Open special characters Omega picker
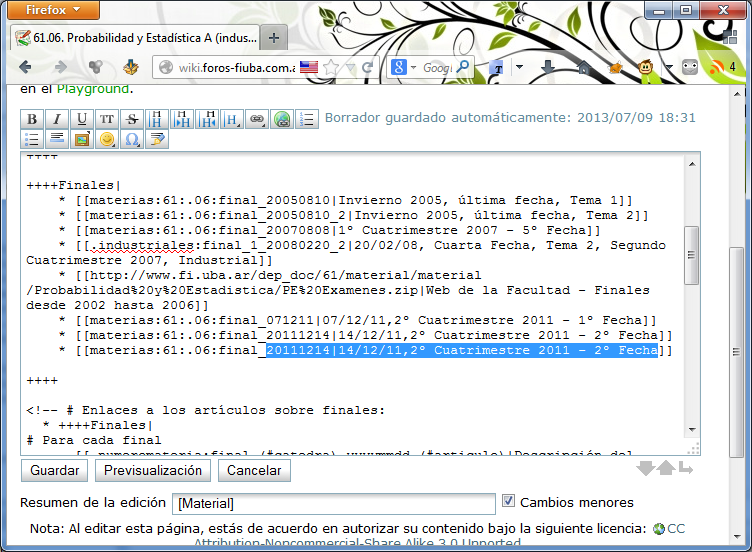Viewport: 752px width, 552px height. [x=132, y=139]
